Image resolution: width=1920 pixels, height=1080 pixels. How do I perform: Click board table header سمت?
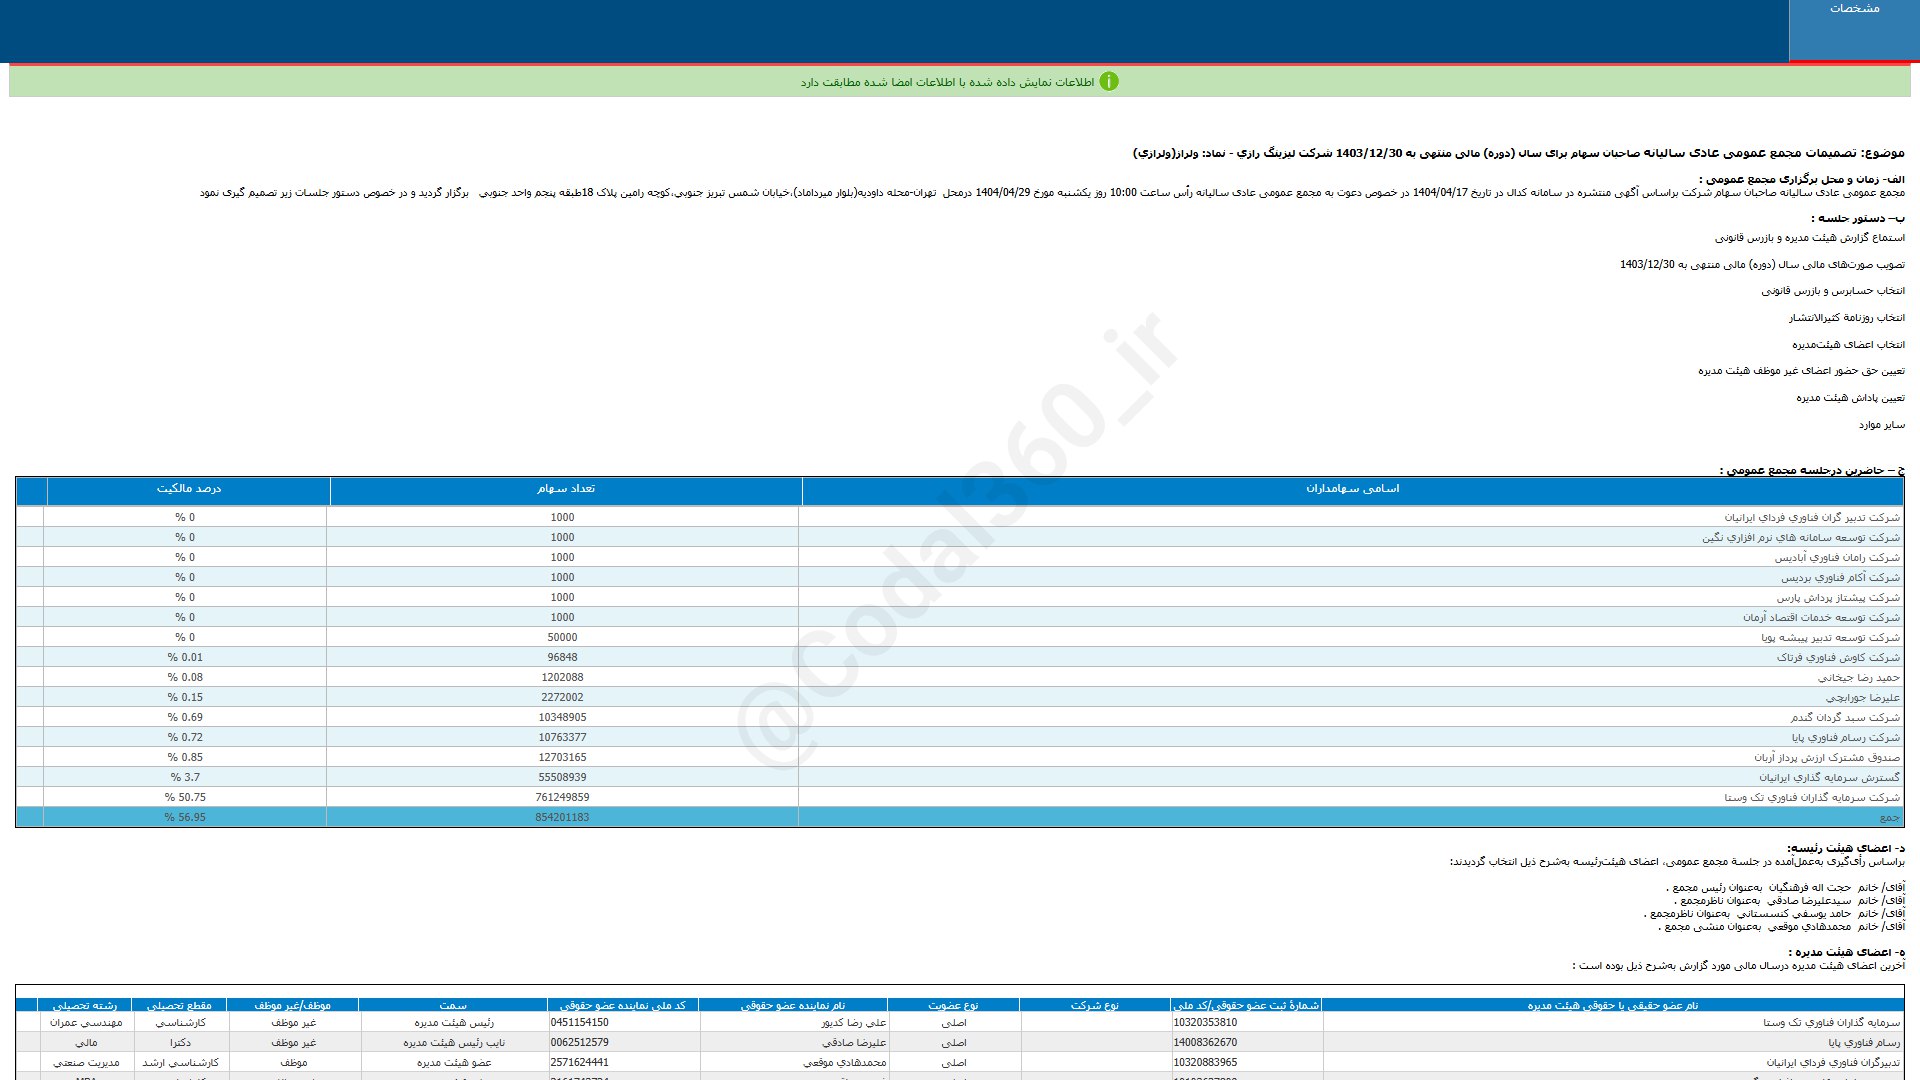453,1005
